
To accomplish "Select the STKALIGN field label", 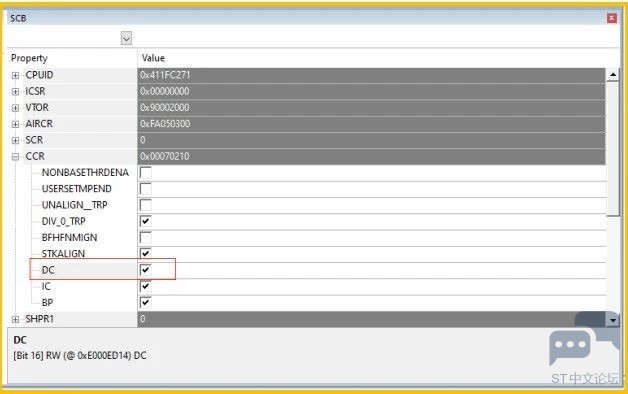I will [x=63, y=253].
